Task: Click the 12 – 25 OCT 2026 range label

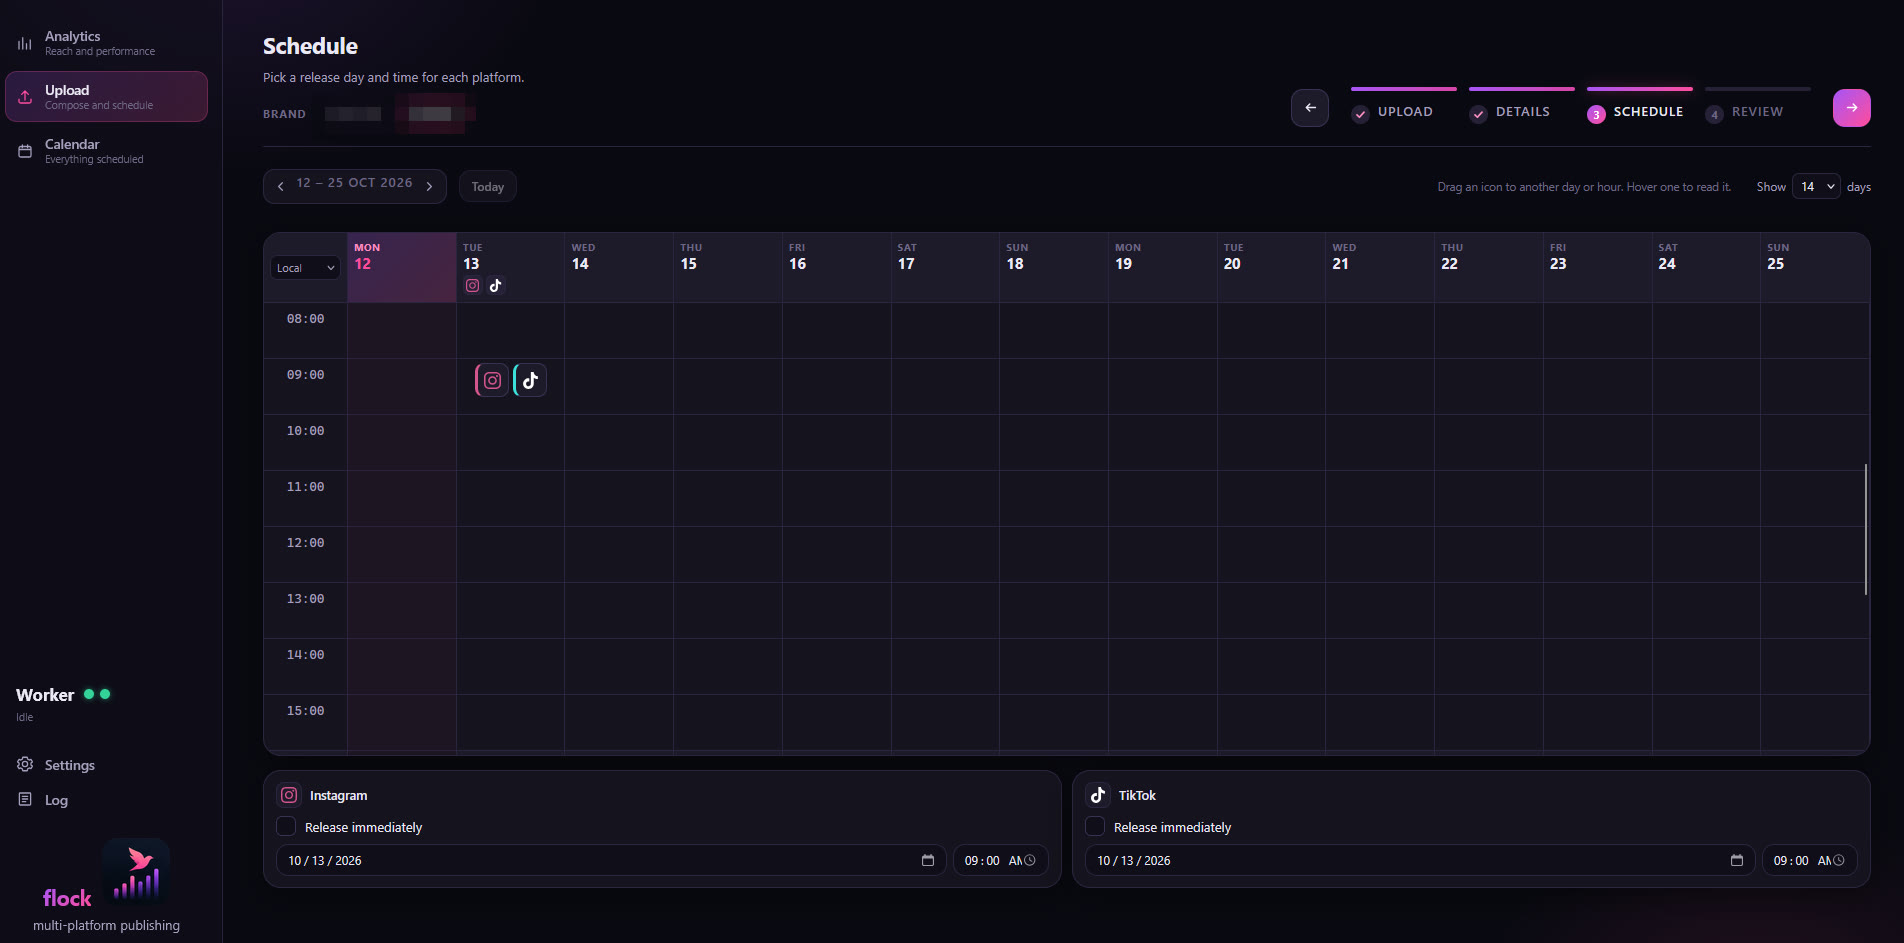Action: (355, 183)
